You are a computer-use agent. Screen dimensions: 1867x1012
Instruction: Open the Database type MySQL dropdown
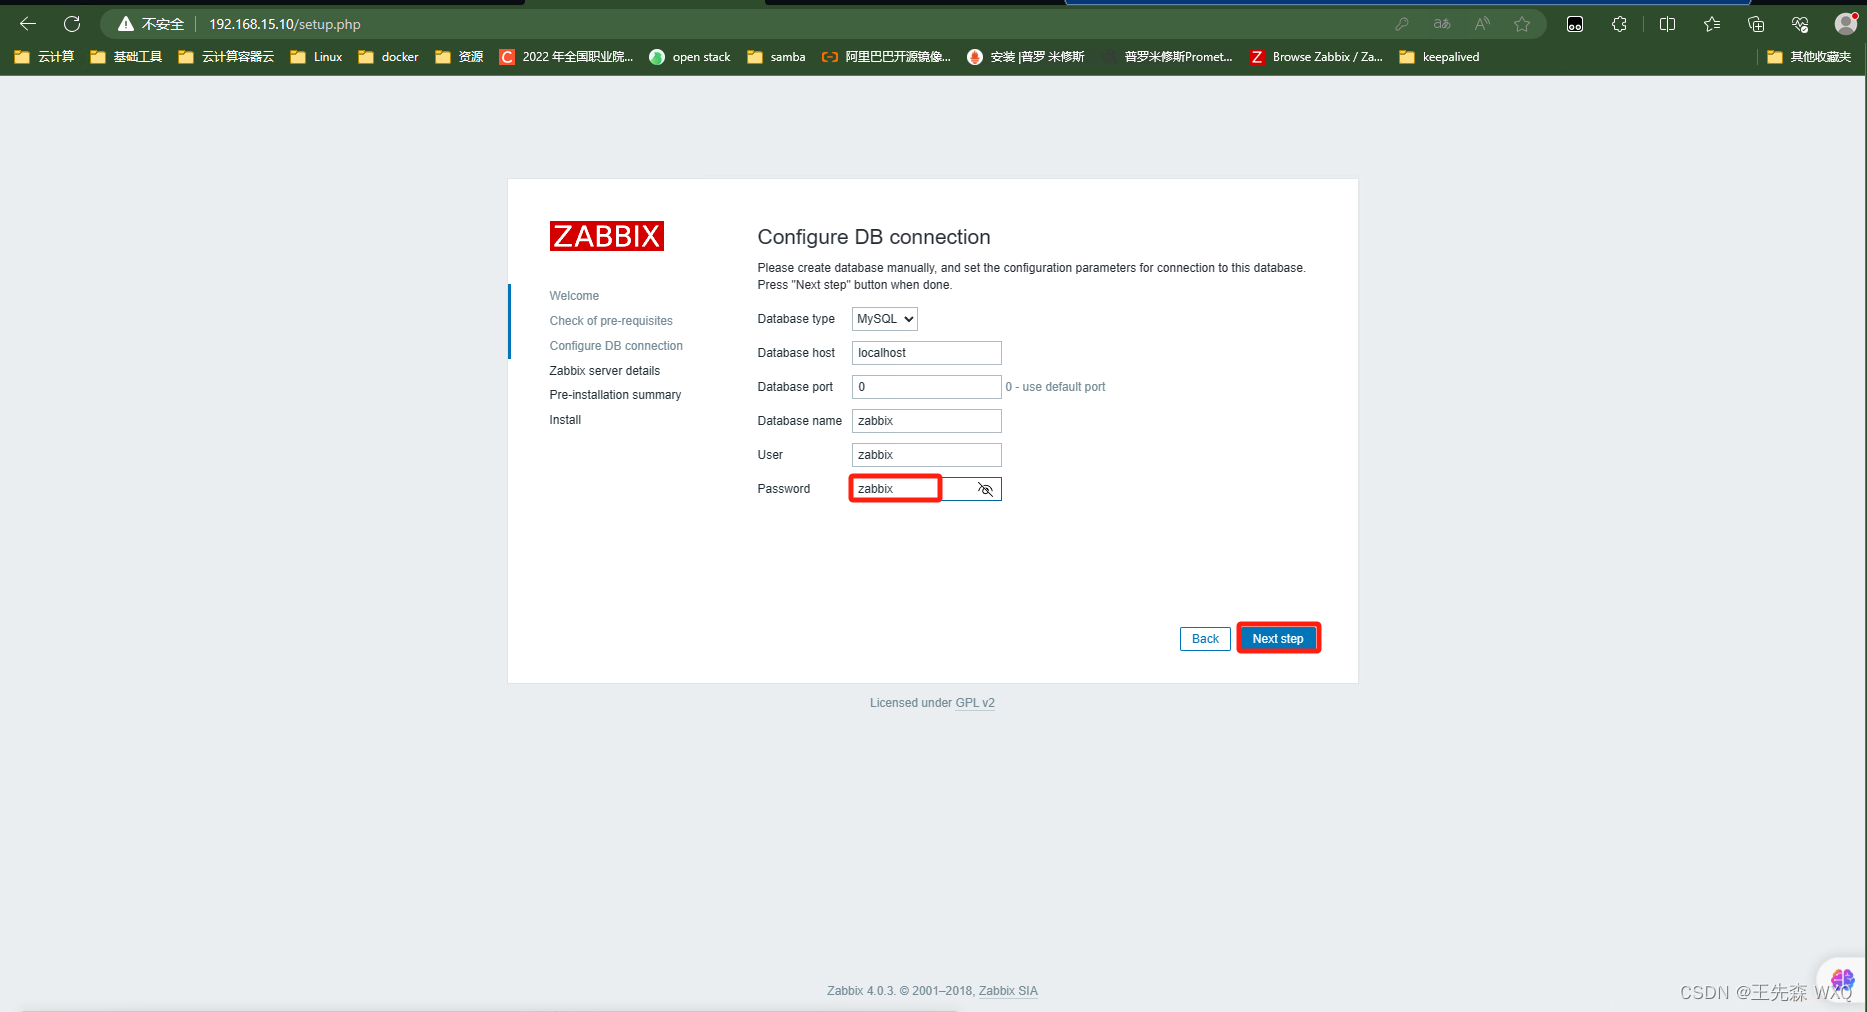pyautogui.click(x=885, y=319)
